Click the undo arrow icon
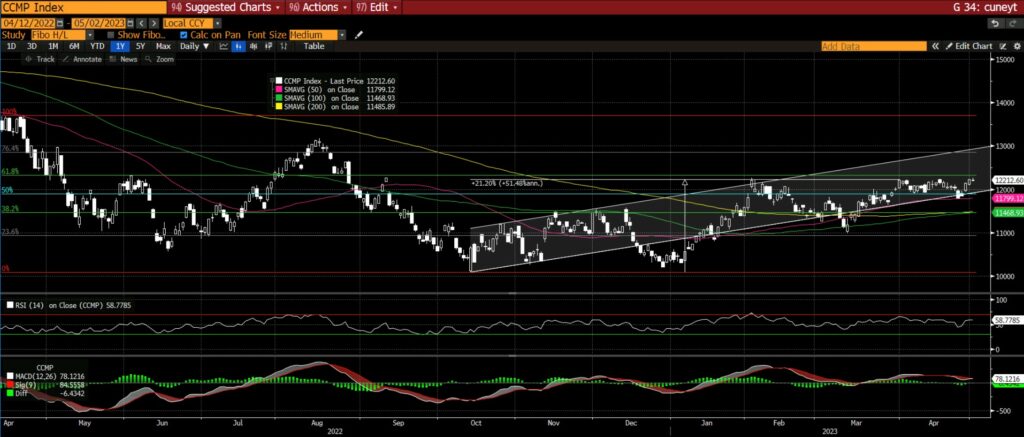1024x437 pixels. pyautogui.click(x=996, y=22)
